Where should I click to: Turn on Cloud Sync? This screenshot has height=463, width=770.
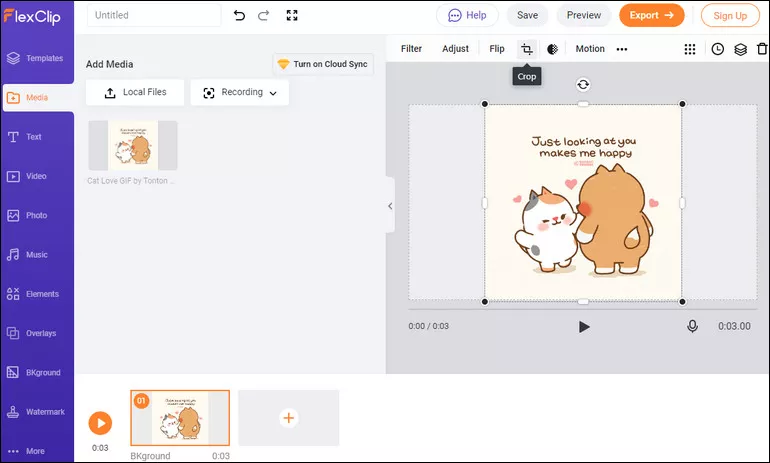[x=323, y=64]
